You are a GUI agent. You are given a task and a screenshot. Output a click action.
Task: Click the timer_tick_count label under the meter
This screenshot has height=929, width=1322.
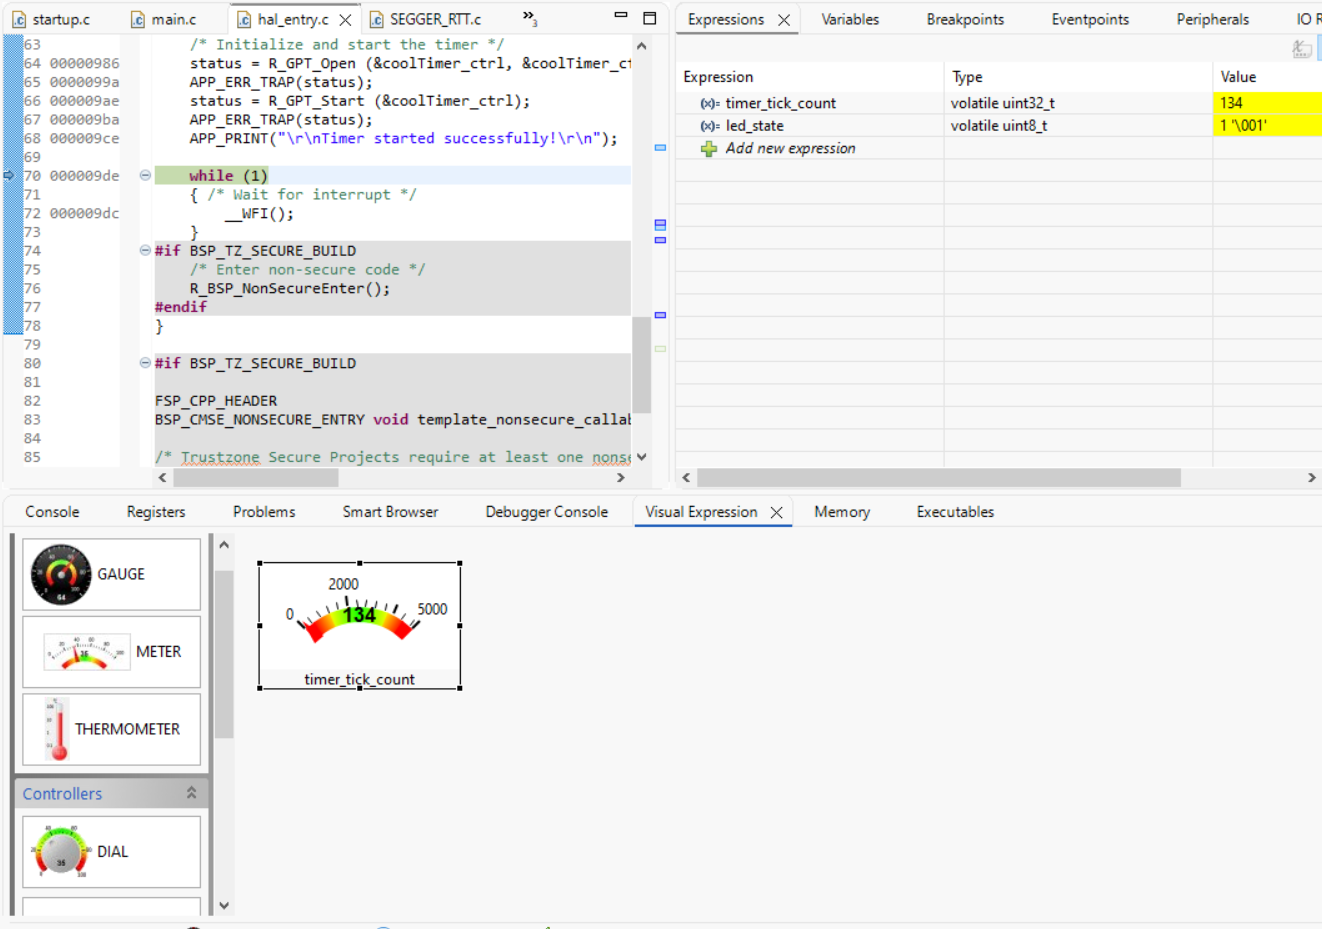coord(359,679)
